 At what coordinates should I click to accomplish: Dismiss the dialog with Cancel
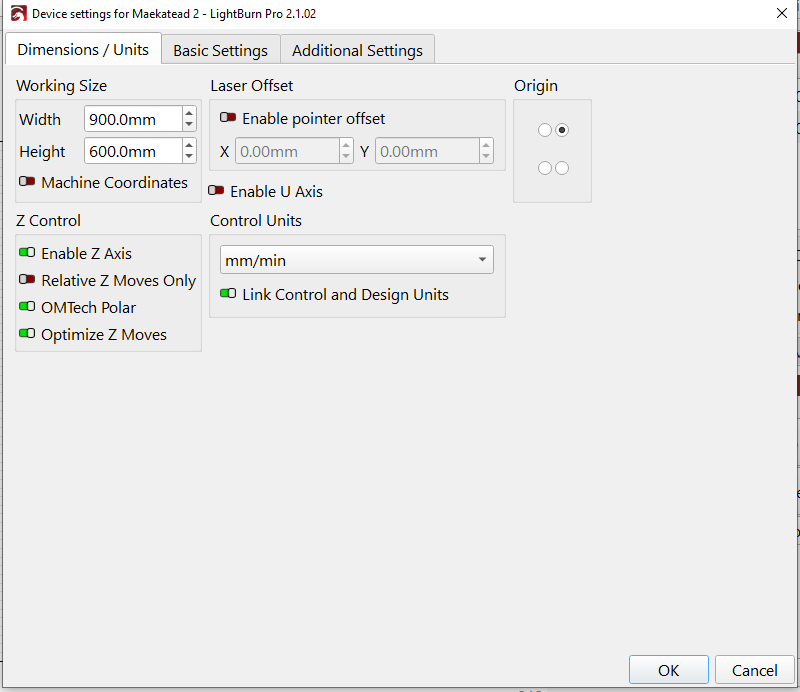755,670
